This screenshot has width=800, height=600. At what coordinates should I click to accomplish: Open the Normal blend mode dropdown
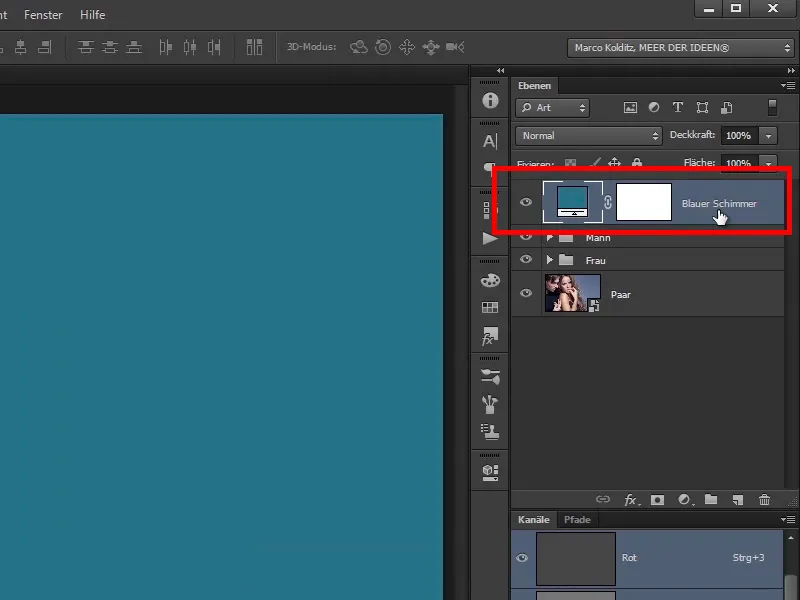tap(589, 136)
